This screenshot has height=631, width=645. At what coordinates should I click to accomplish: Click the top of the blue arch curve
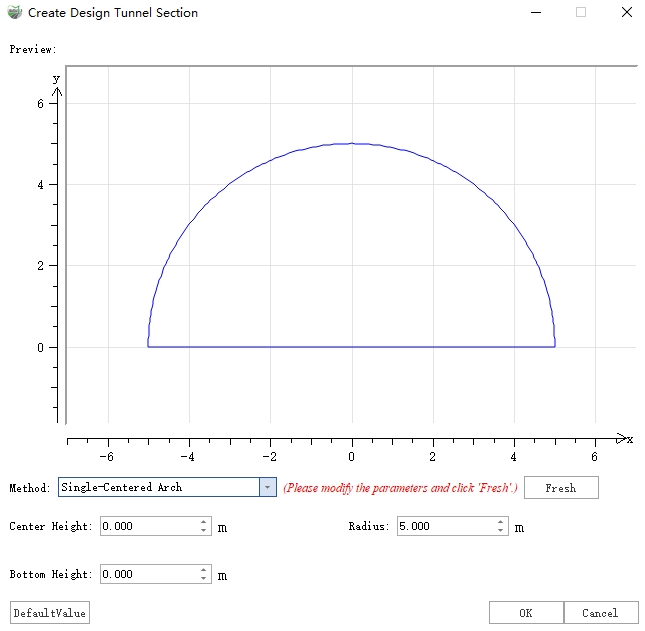pyautogui.click(x=351, y=144)
